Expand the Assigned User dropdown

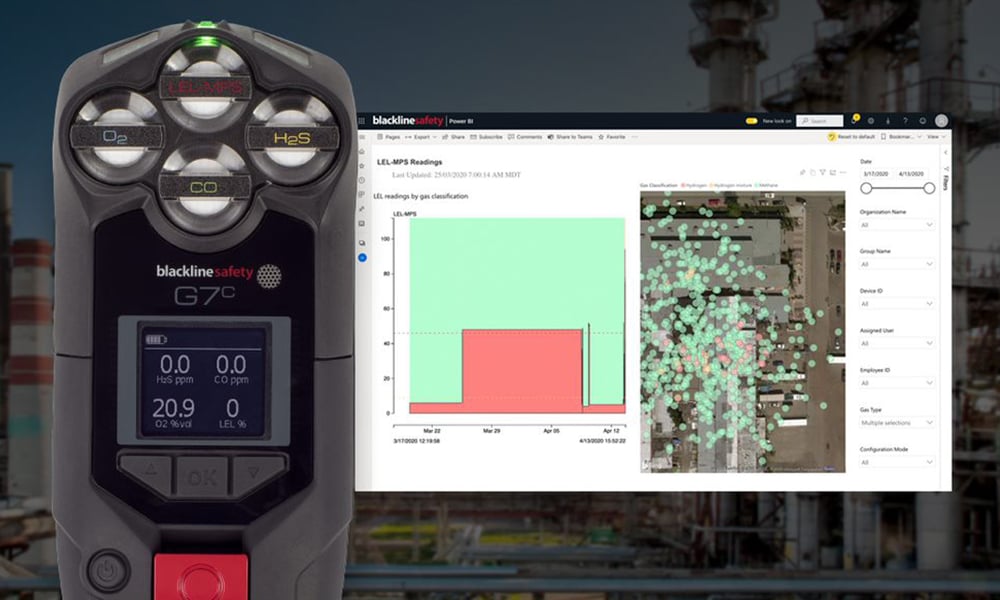click(897, 344)
